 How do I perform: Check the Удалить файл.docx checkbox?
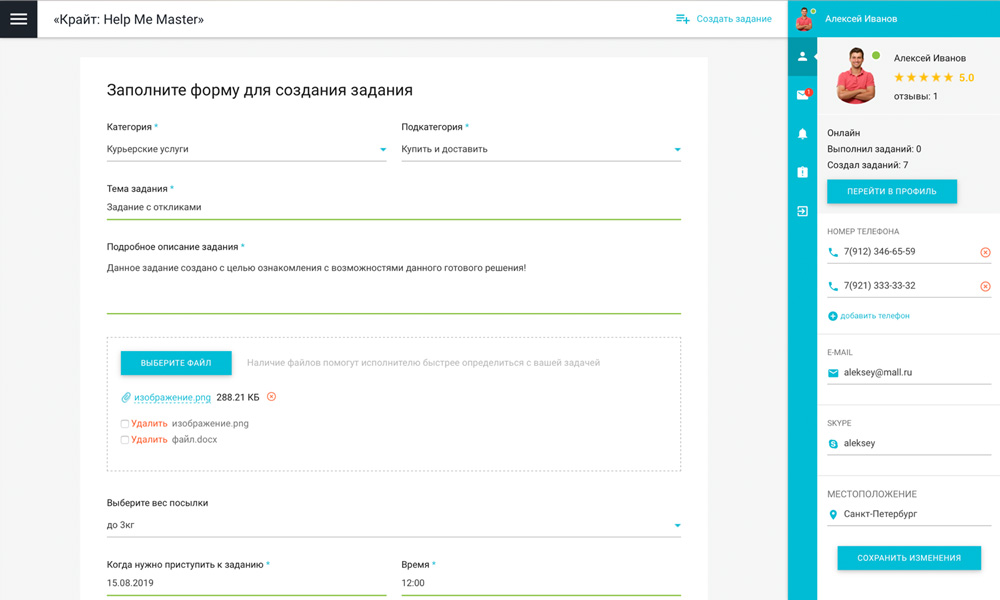[125, 440]
